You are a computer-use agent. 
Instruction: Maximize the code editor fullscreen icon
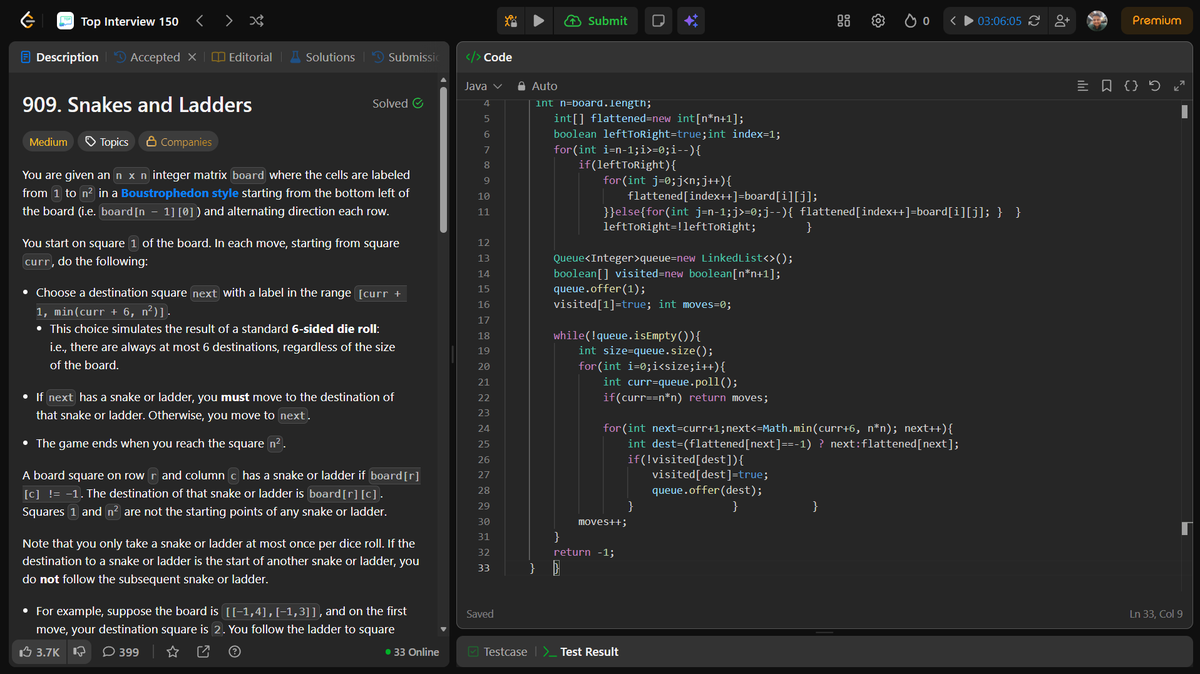[x=1178, y=86]
